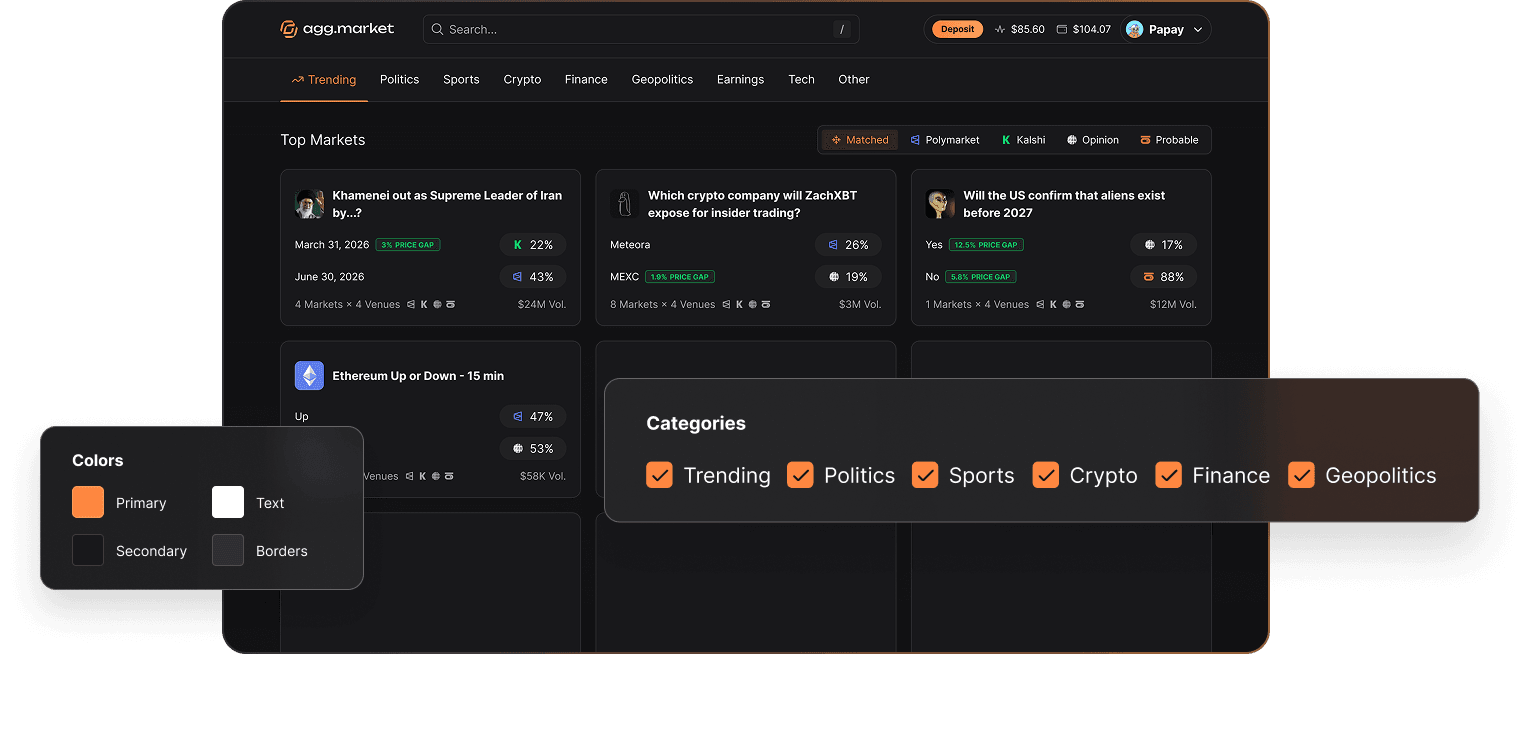Click the 1.9% PRICE GAP badge

pyautogui.click(x=680, y=277)
